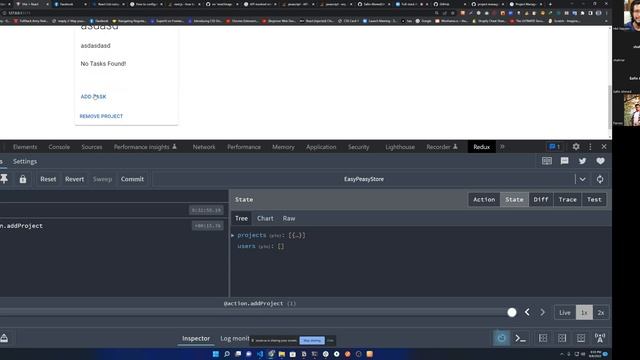Show state as Tree view
Screen dimensions: 640x360
pos(241,218)
